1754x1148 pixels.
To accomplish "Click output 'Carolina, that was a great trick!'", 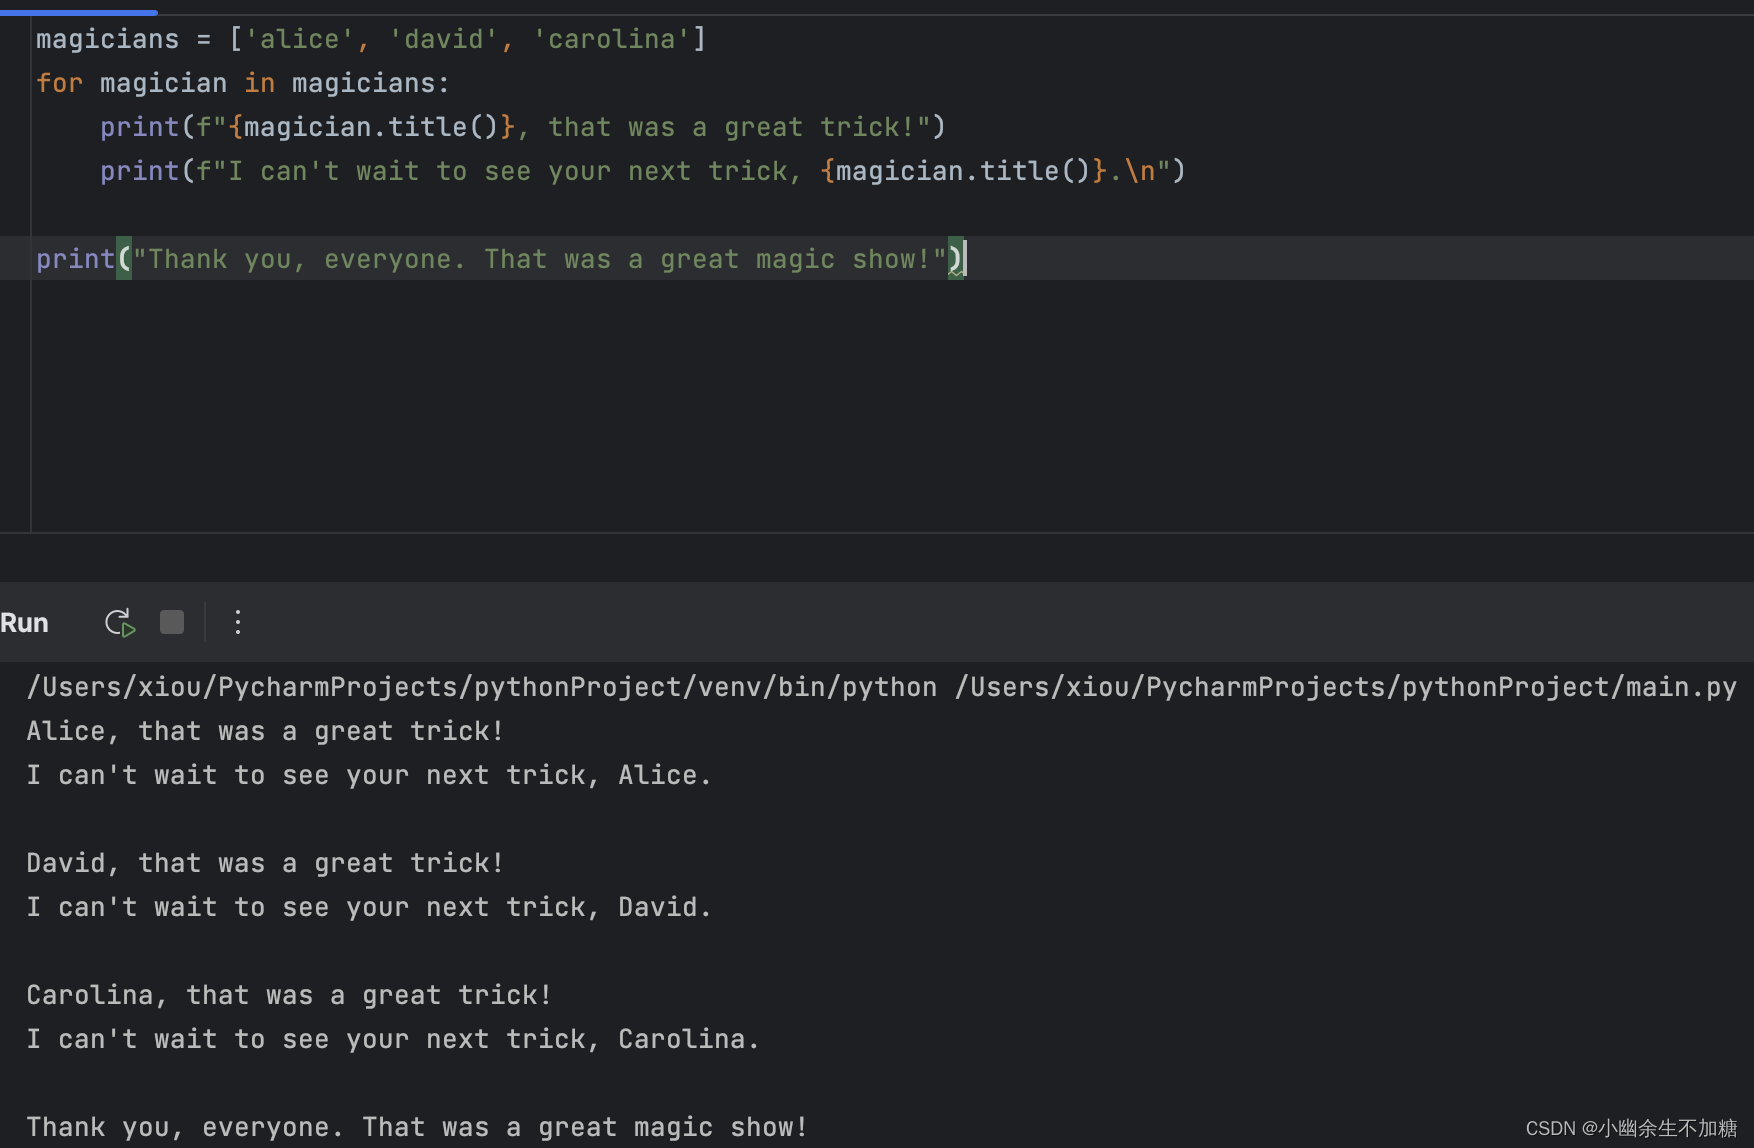I will tap(289, 995).
